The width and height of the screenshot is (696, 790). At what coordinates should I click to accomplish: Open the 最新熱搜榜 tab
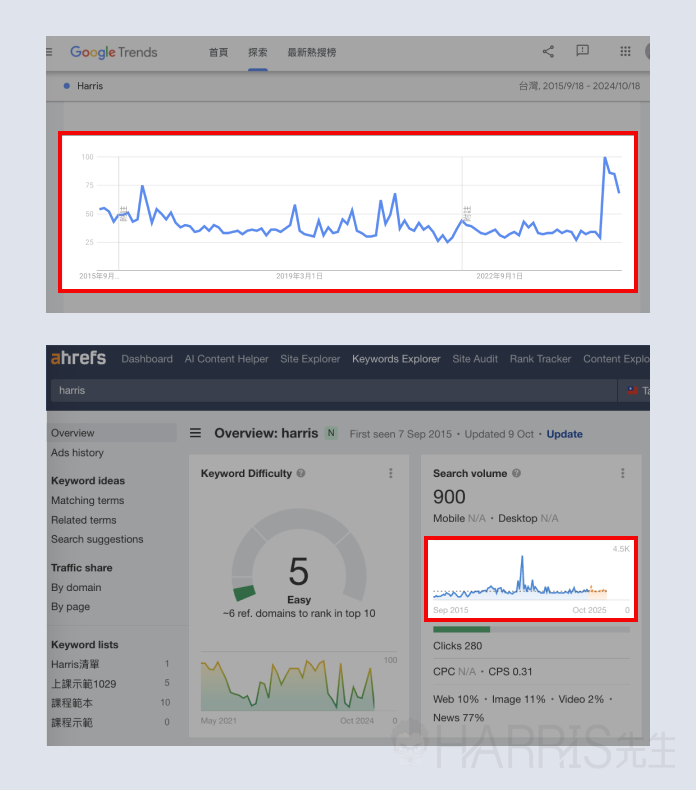point(311,52)
